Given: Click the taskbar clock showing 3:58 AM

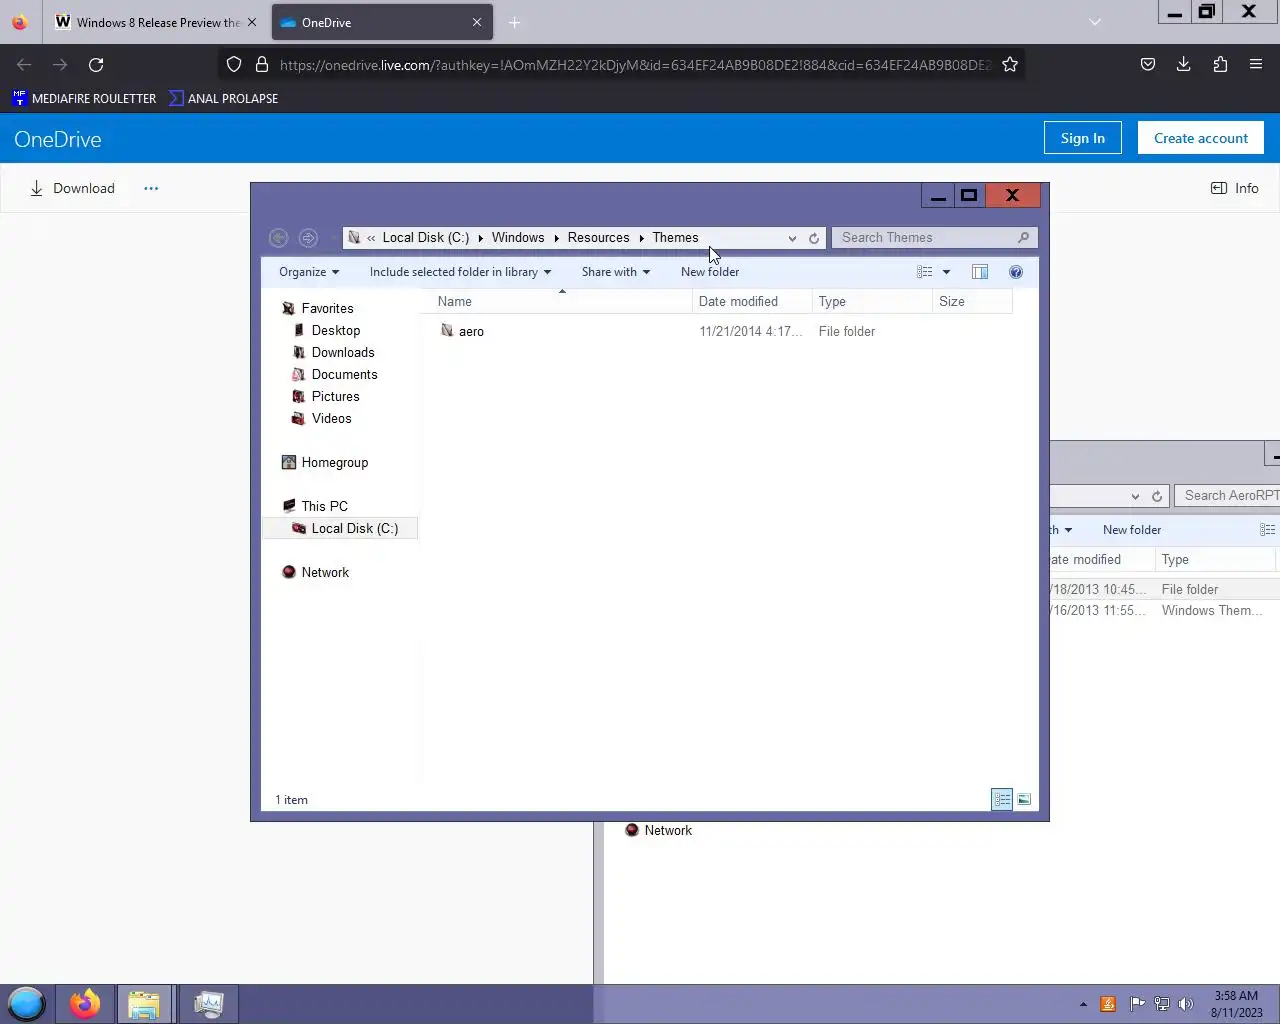Looking at the screenshot, I should click(1237, 1004).
